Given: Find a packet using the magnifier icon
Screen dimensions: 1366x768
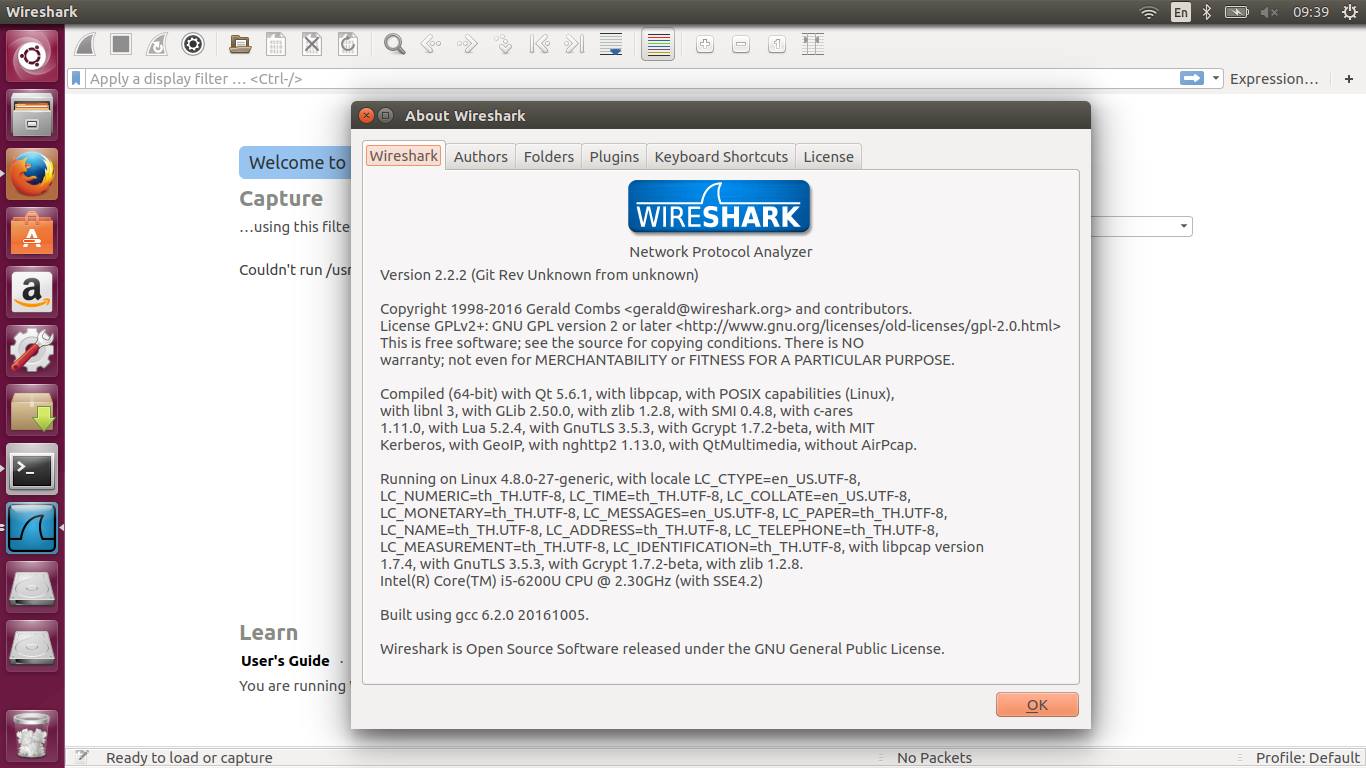Looking at the screenshot, I should (395, 44).
